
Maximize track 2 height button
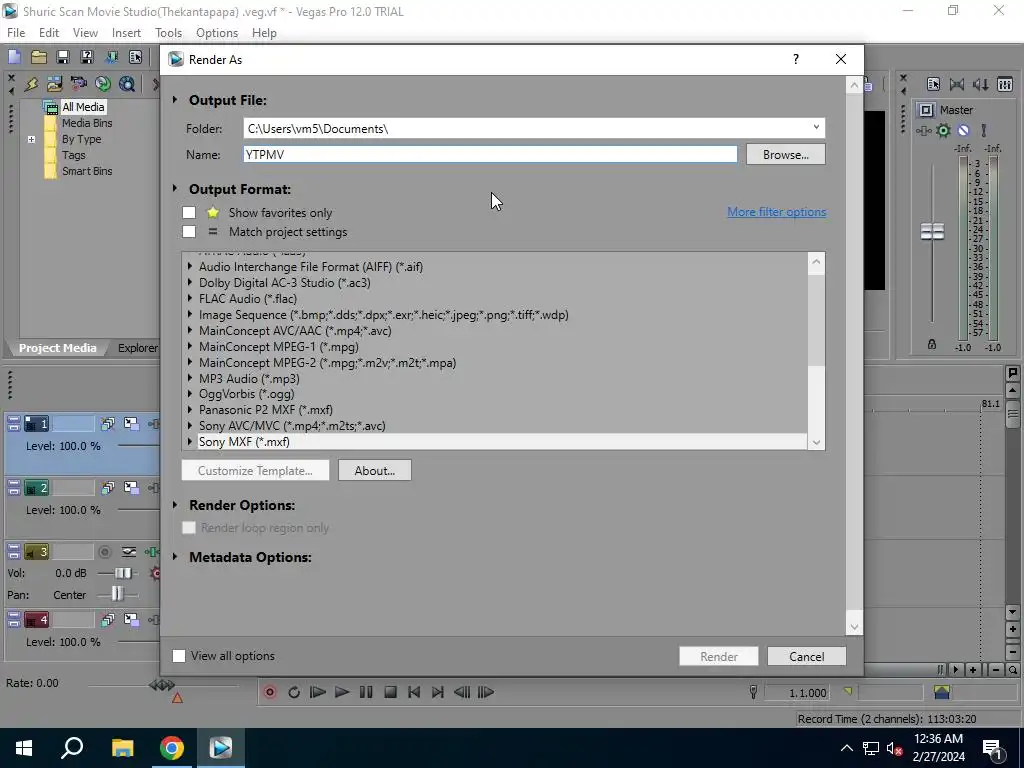coord(14,492)
